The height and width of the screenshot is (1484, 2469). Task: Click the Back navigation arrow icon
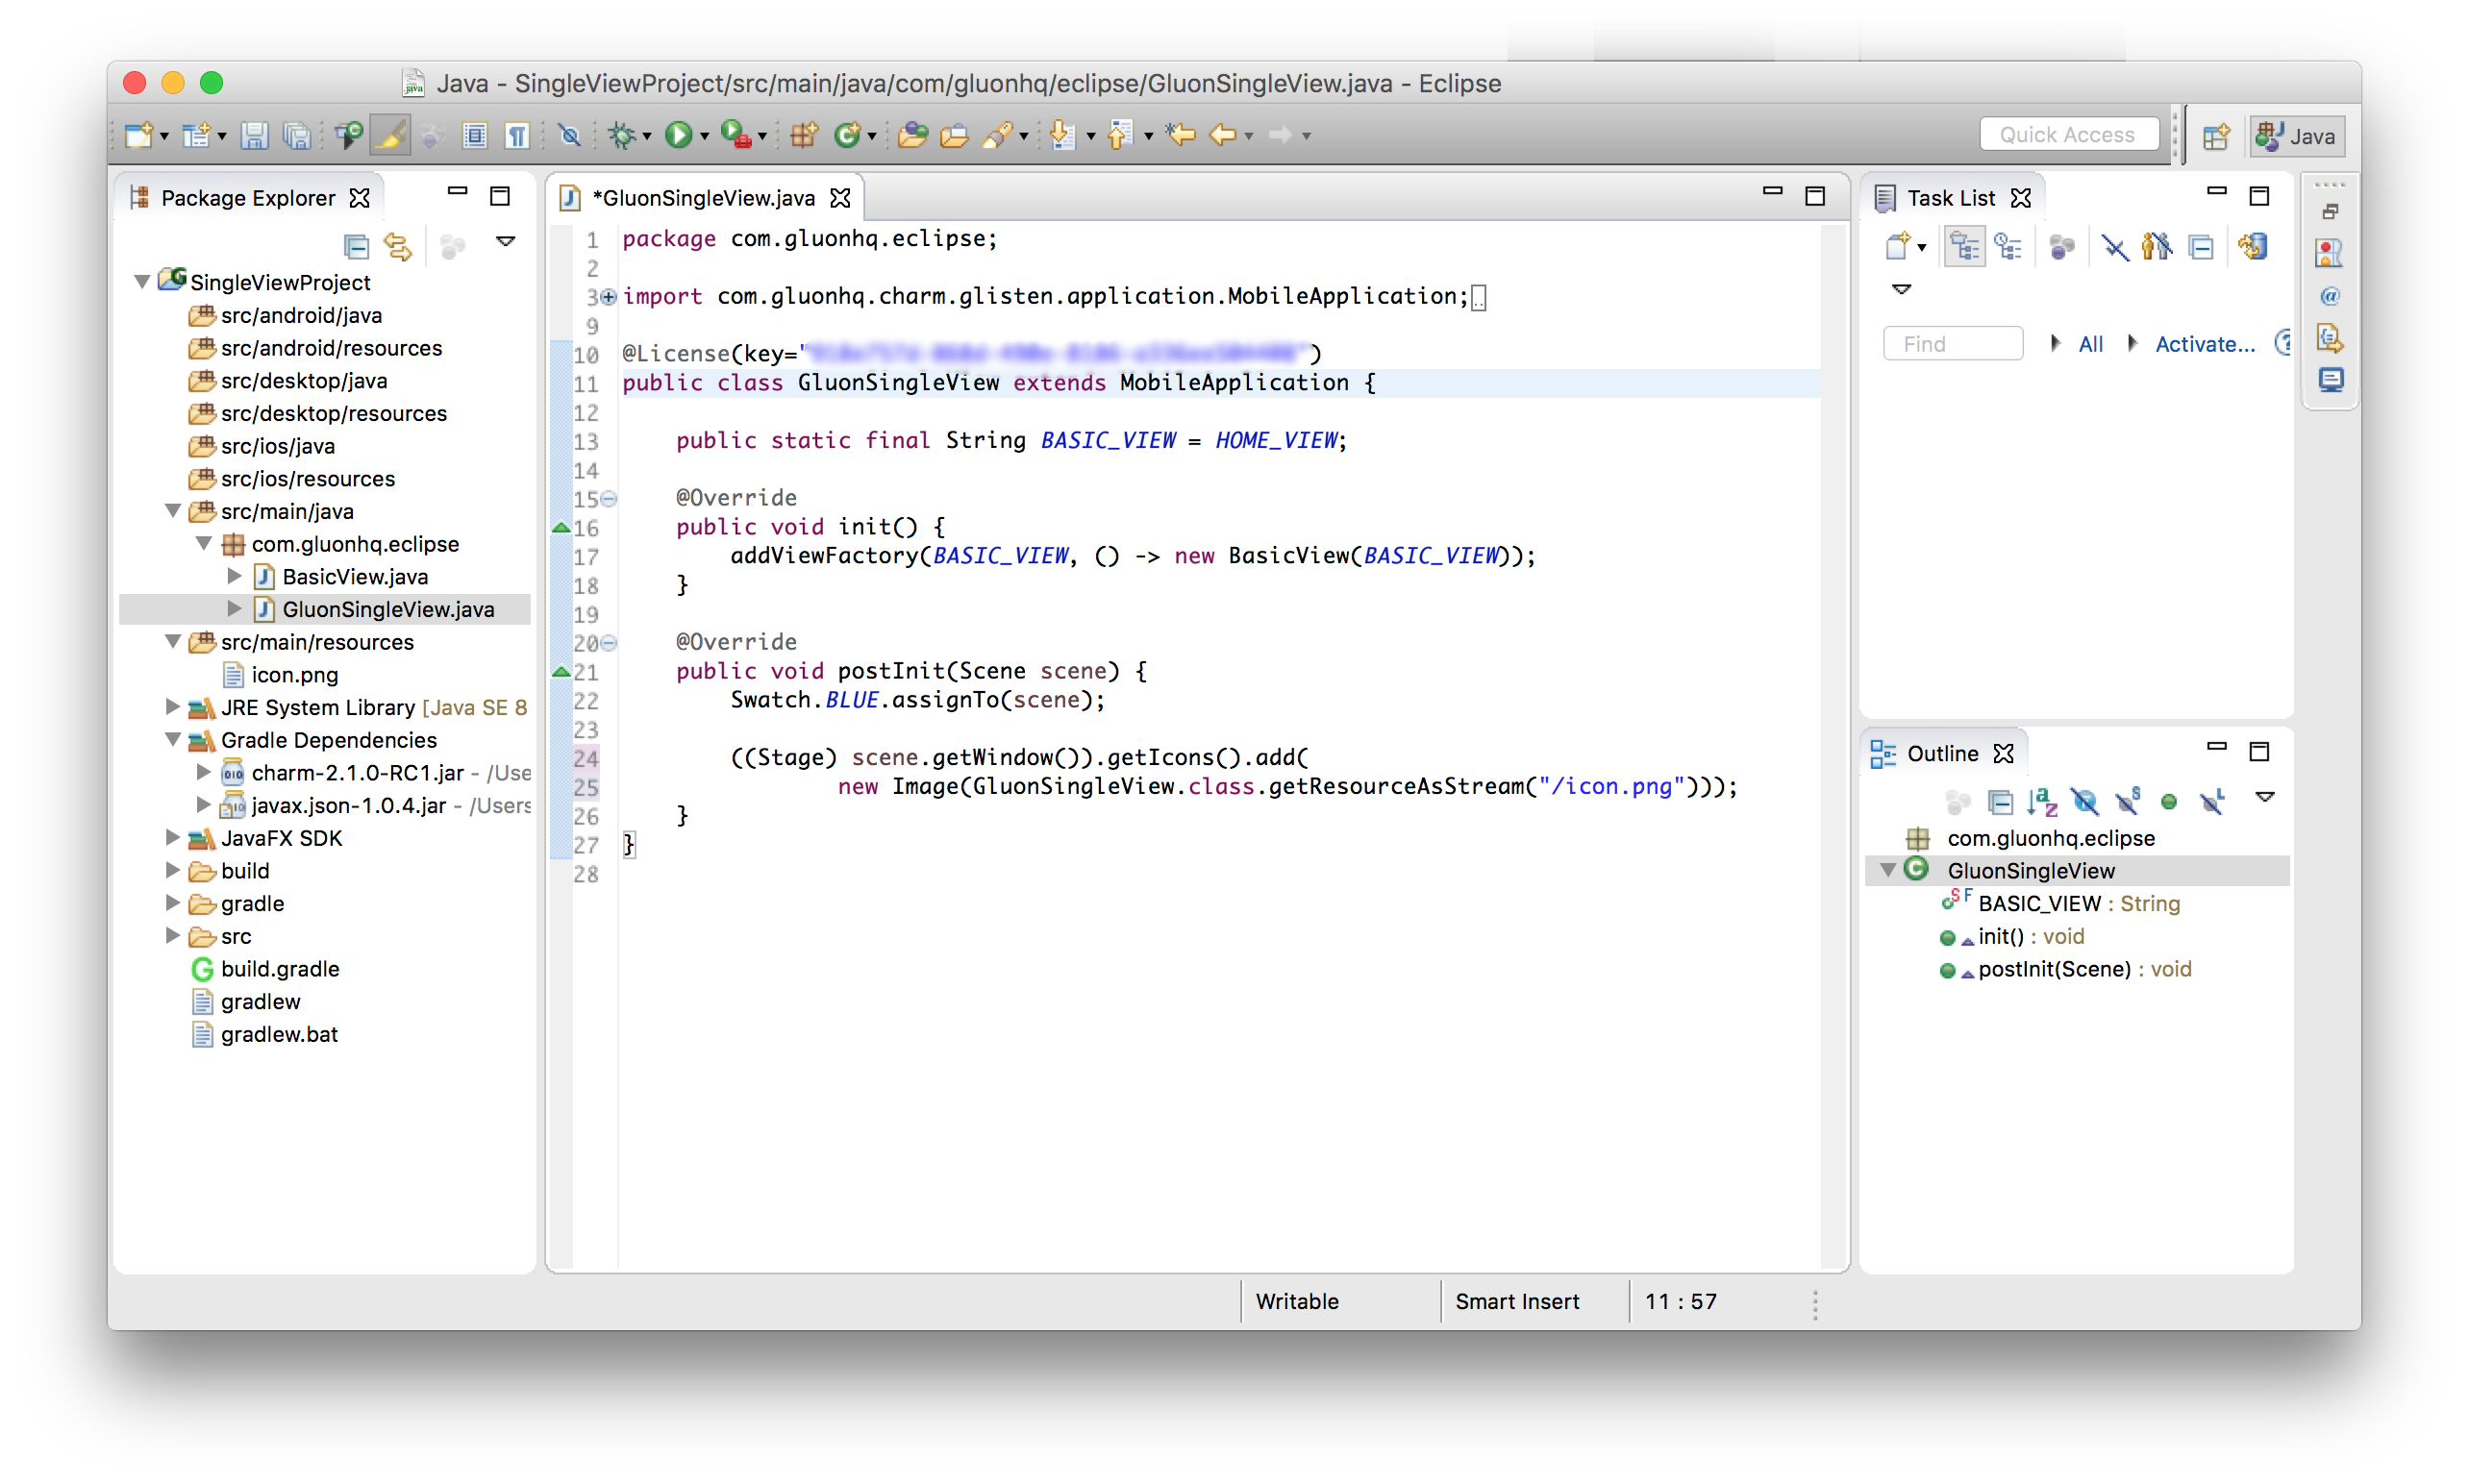click(1222, 135)
